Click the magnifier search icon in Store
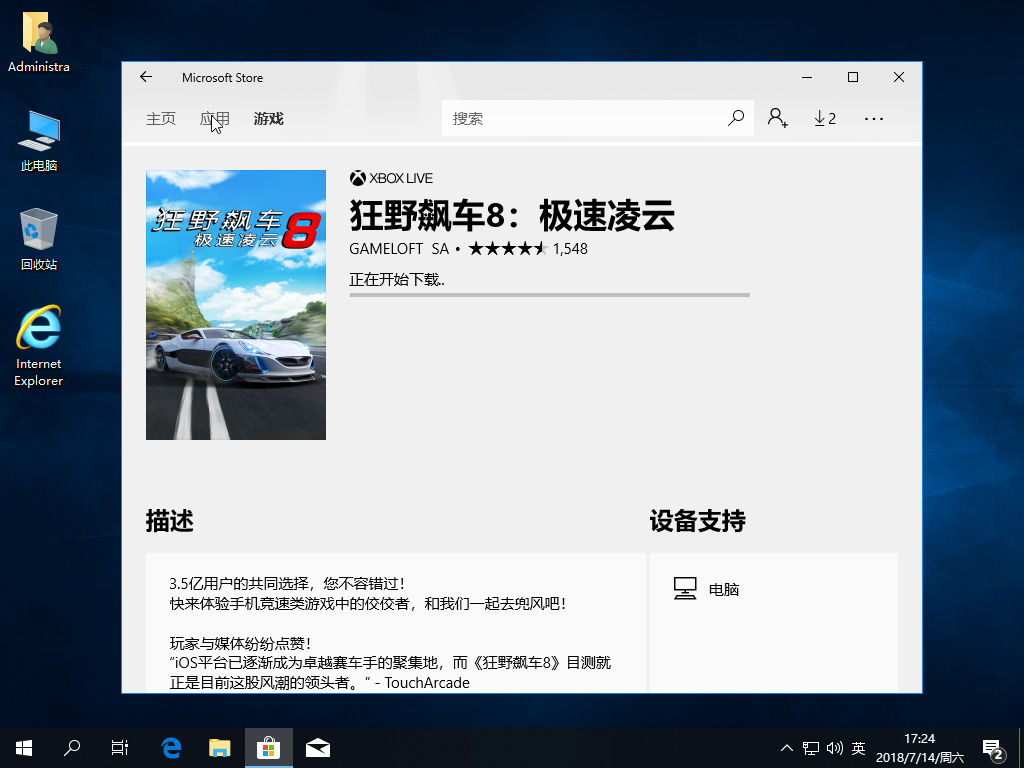 [736, 118]
